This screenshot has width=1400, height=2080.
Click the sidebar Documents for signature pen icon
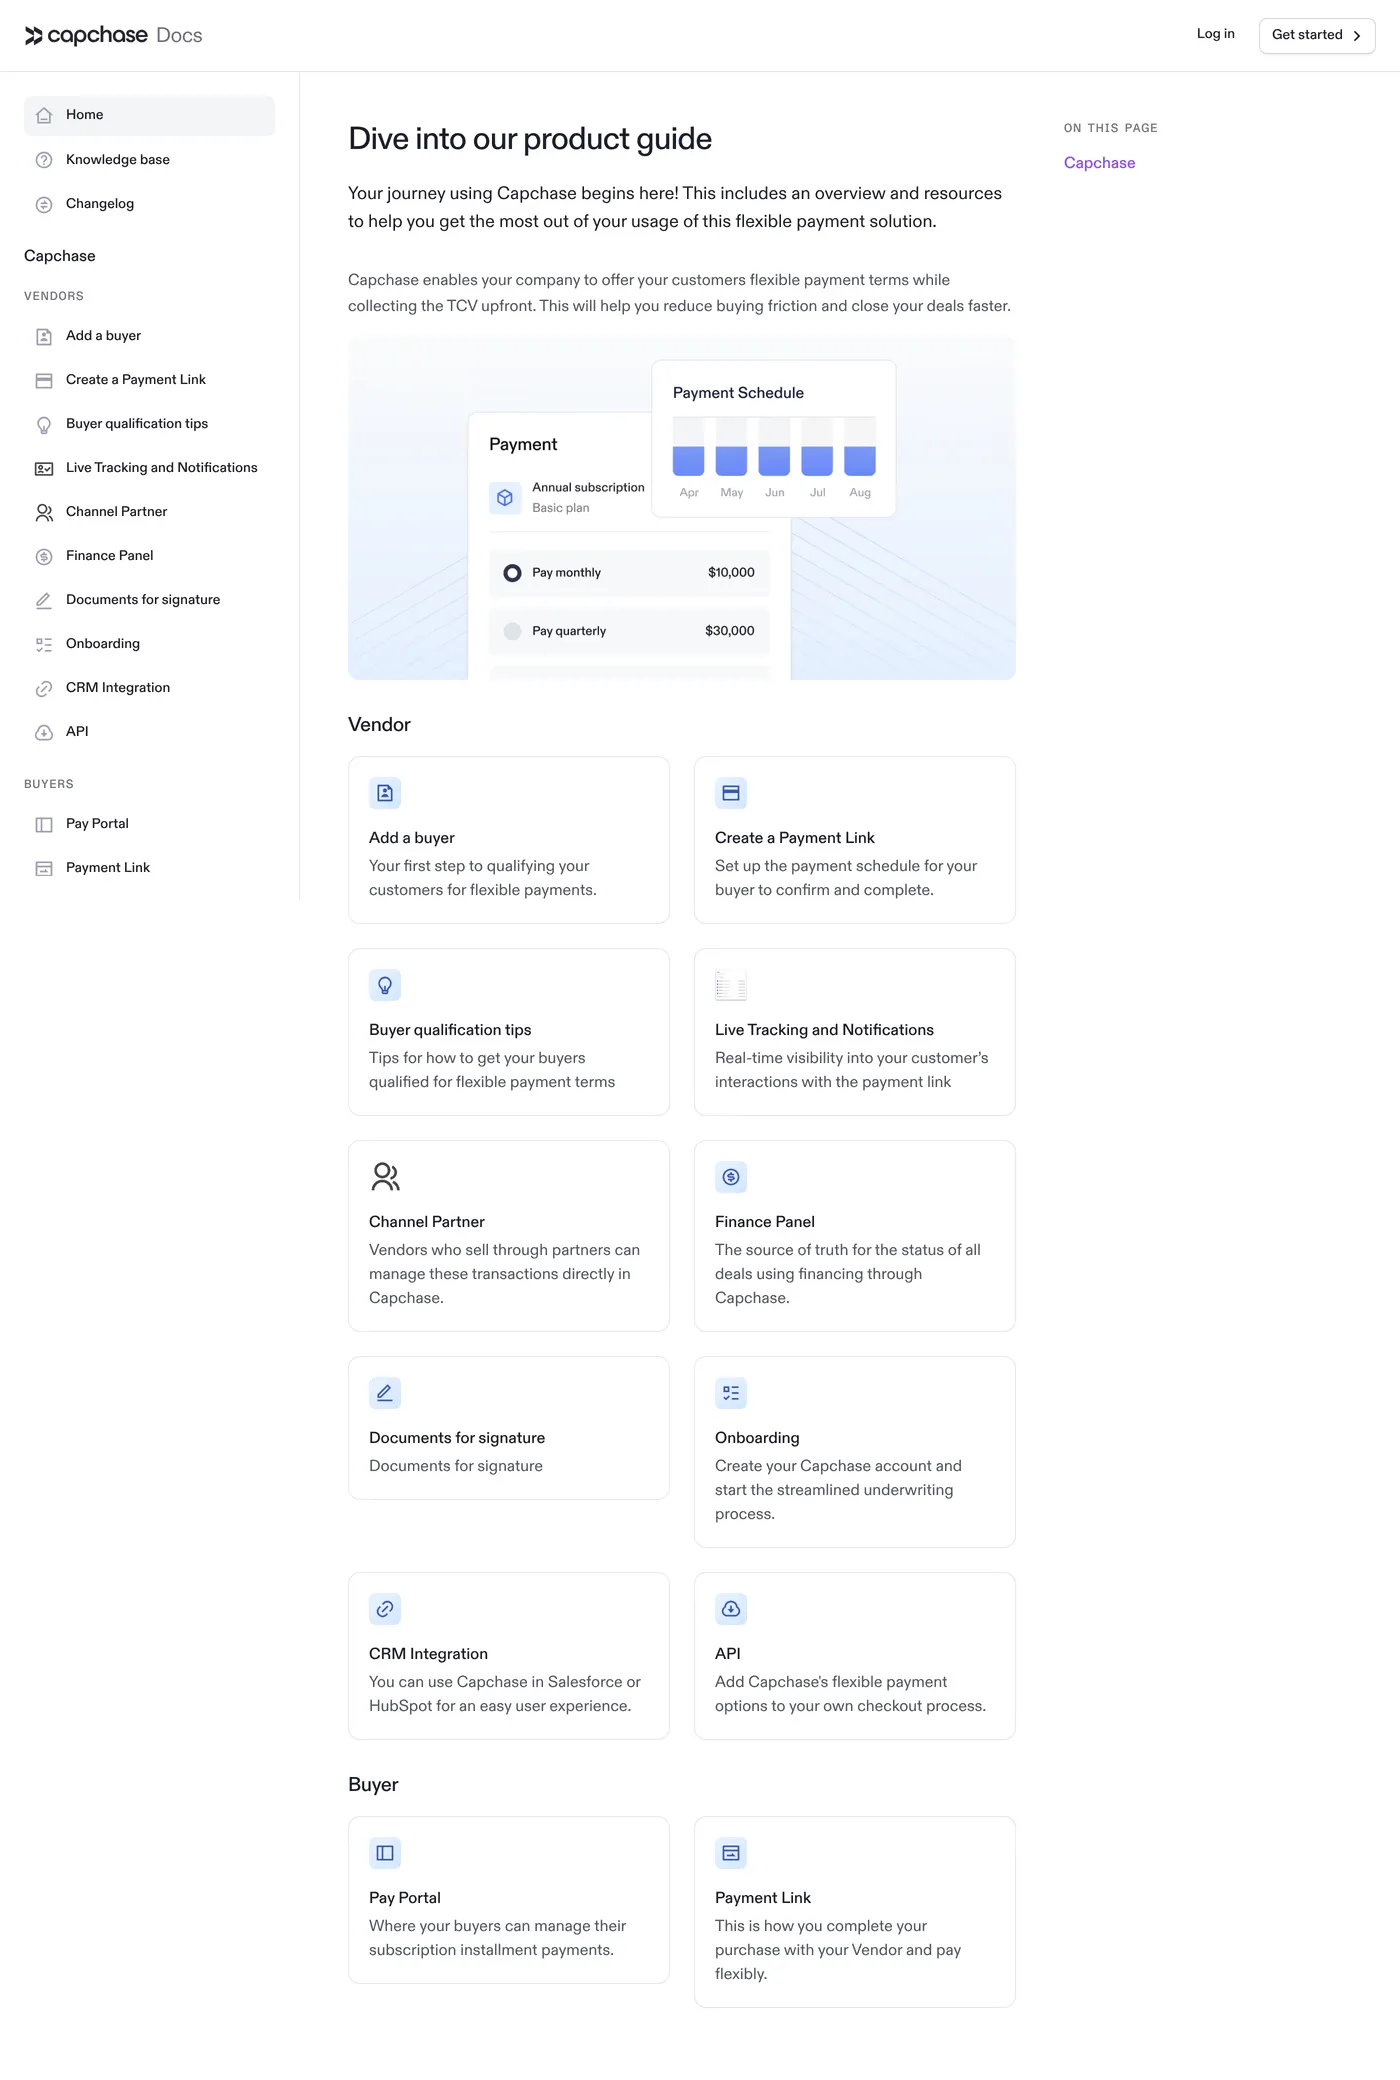click(44, 600)
